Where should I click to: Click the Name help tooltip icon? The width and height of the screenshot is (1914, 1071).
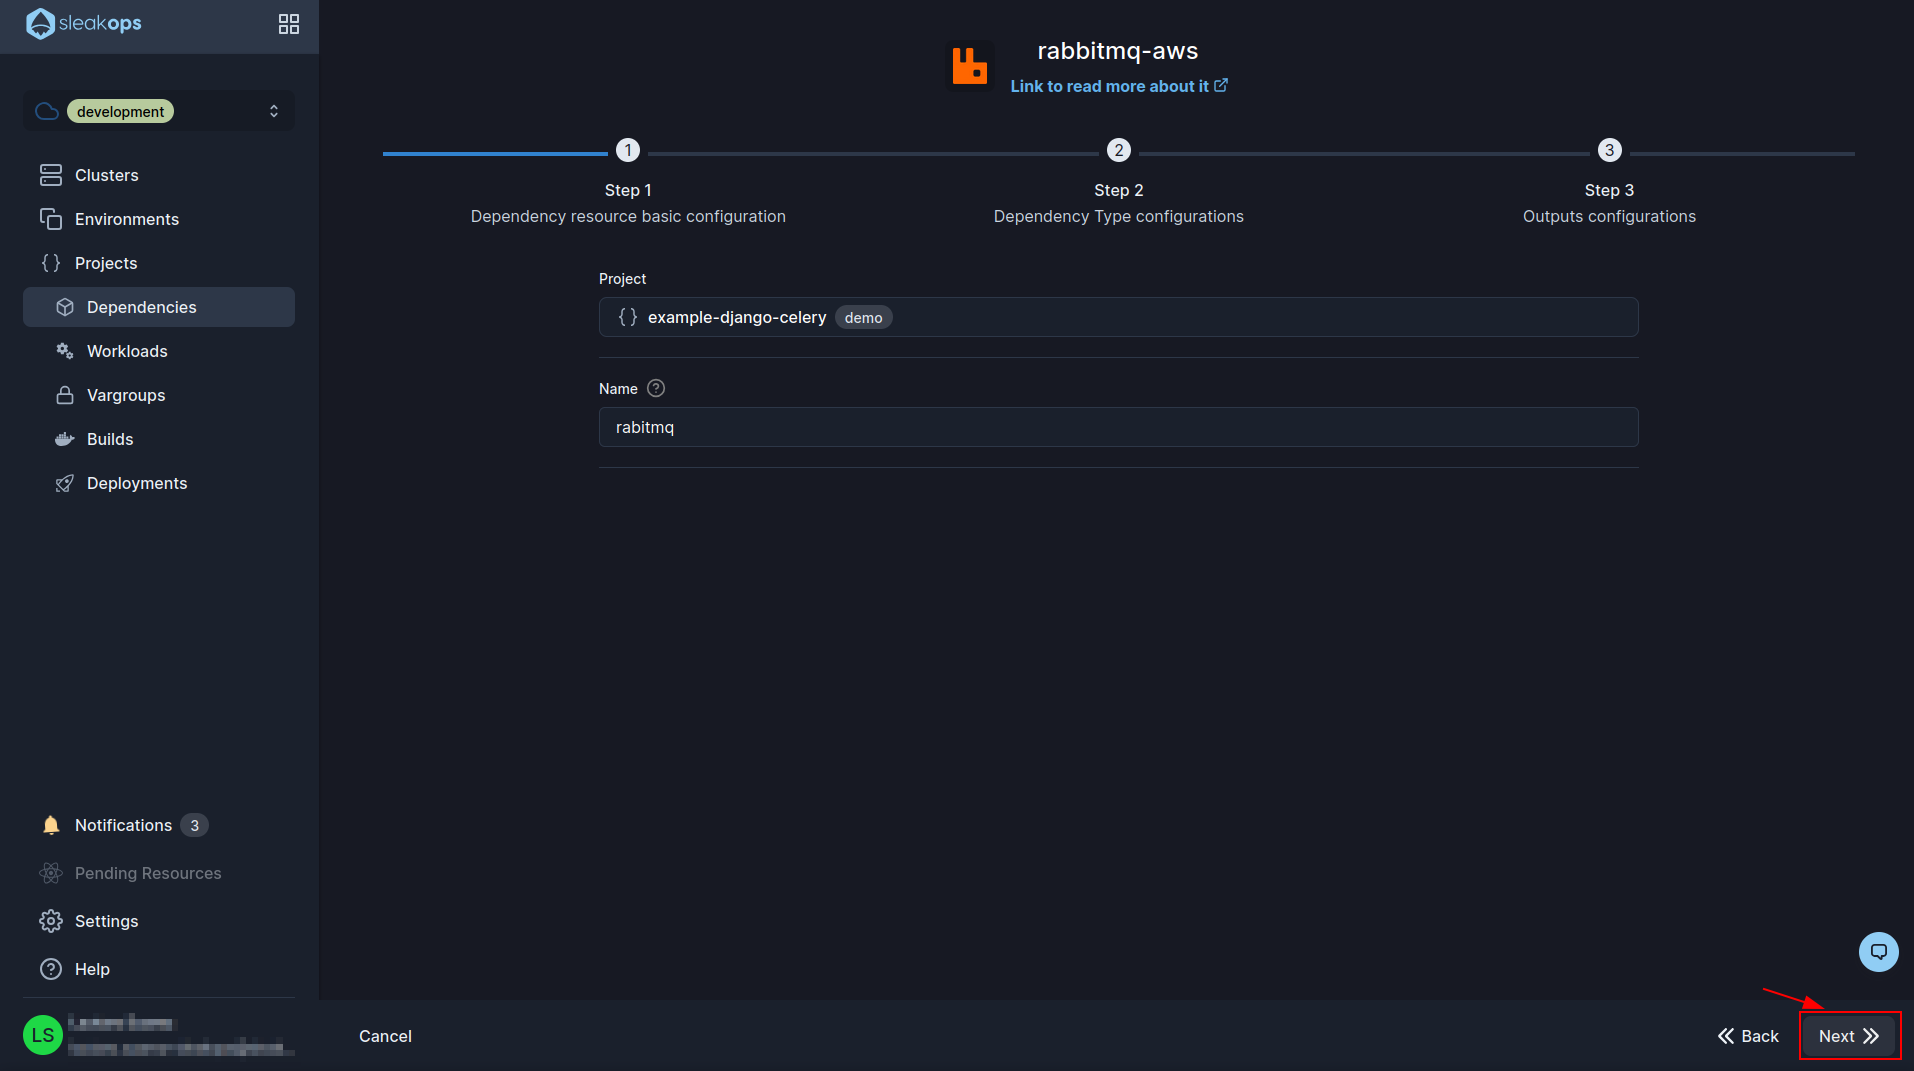(656, 388)
